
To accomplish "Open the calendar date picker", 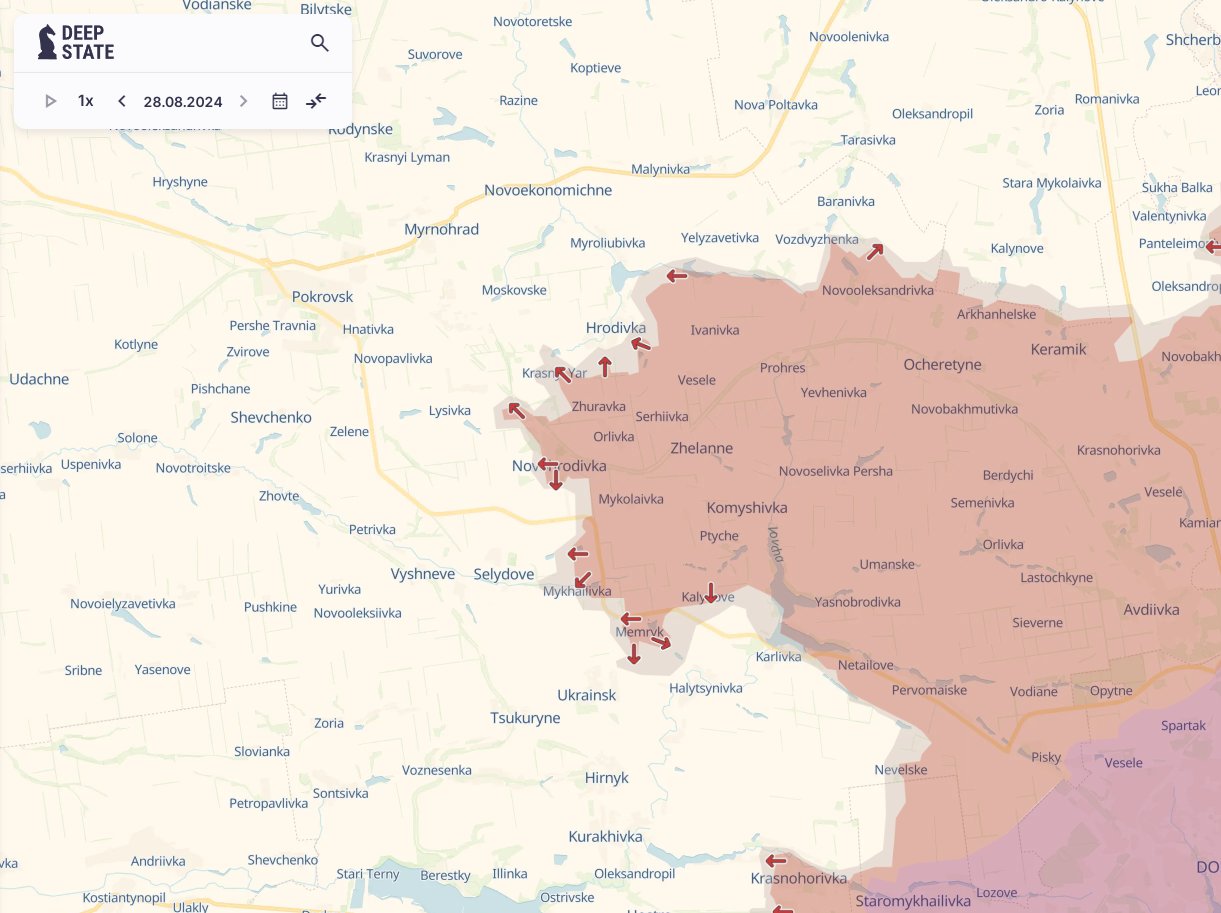I will [280, 101].
